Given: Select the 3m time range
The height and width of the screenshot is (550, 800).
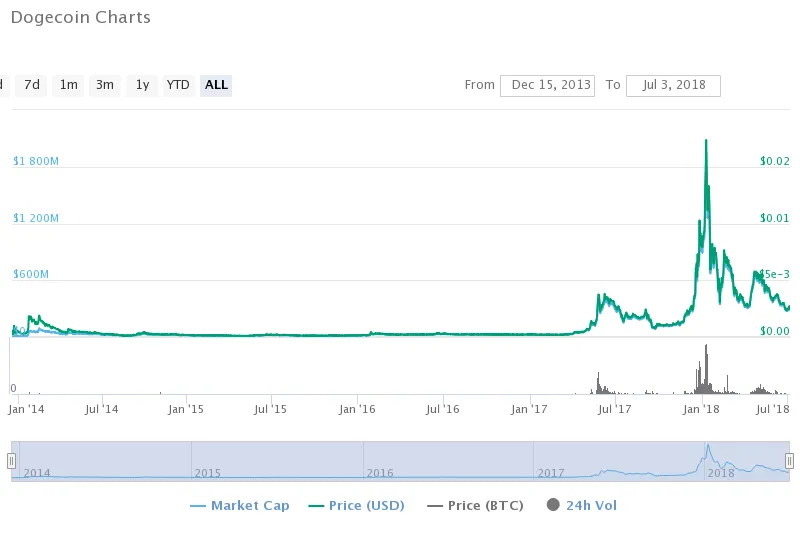Looking at the screenshot, I should [x=105, y=85].
